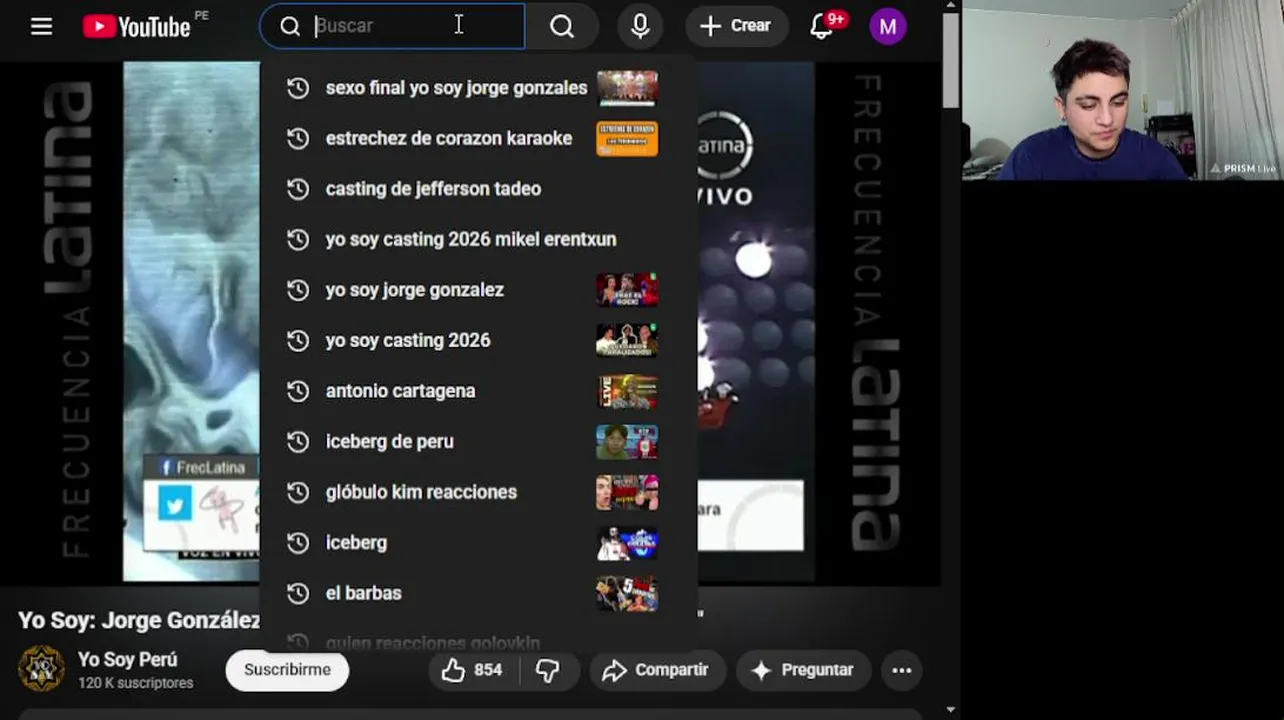Screen dimensions: 1284x720
Task: Click history clock icon beside 'estrechez de corazon karaoke'
Action: pyautogui.click(x=298, y=138)
